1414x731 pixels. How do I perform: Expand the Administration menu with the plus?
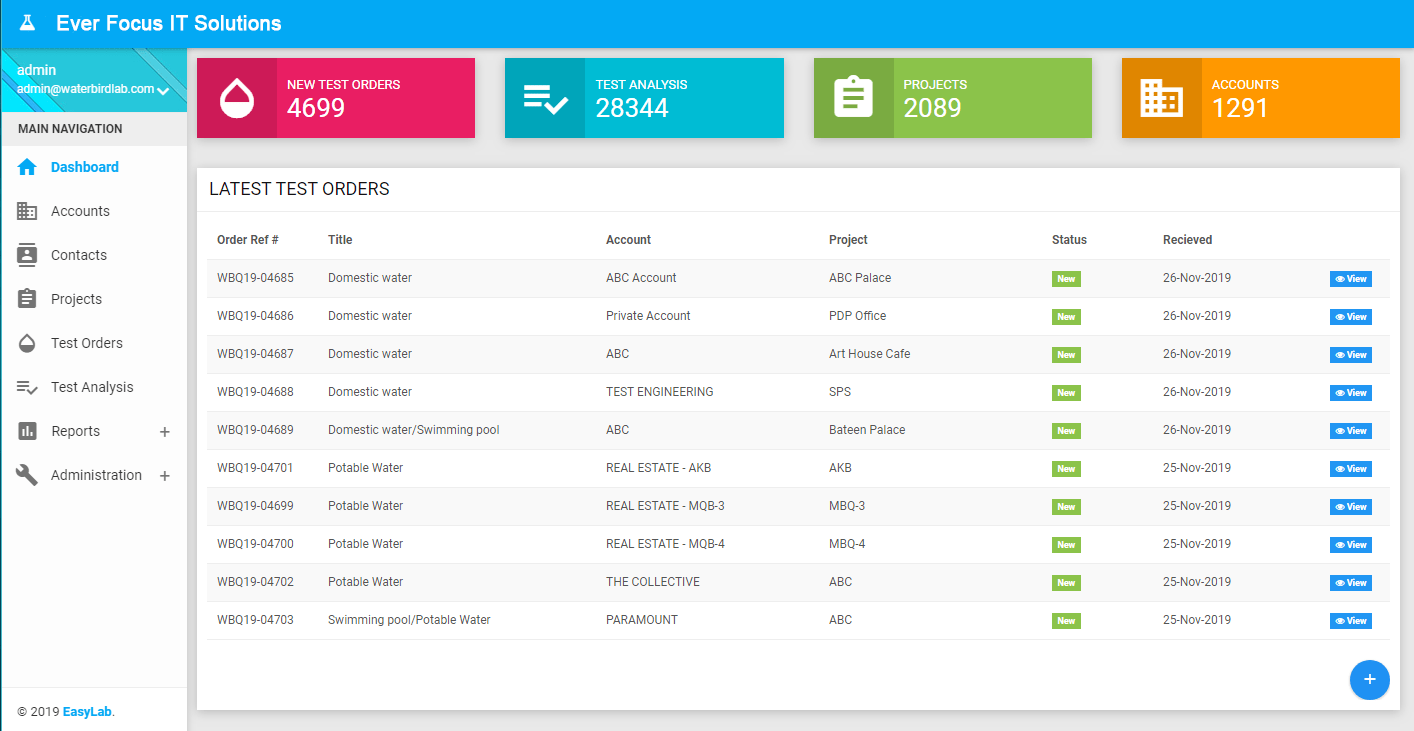point(164,475)
